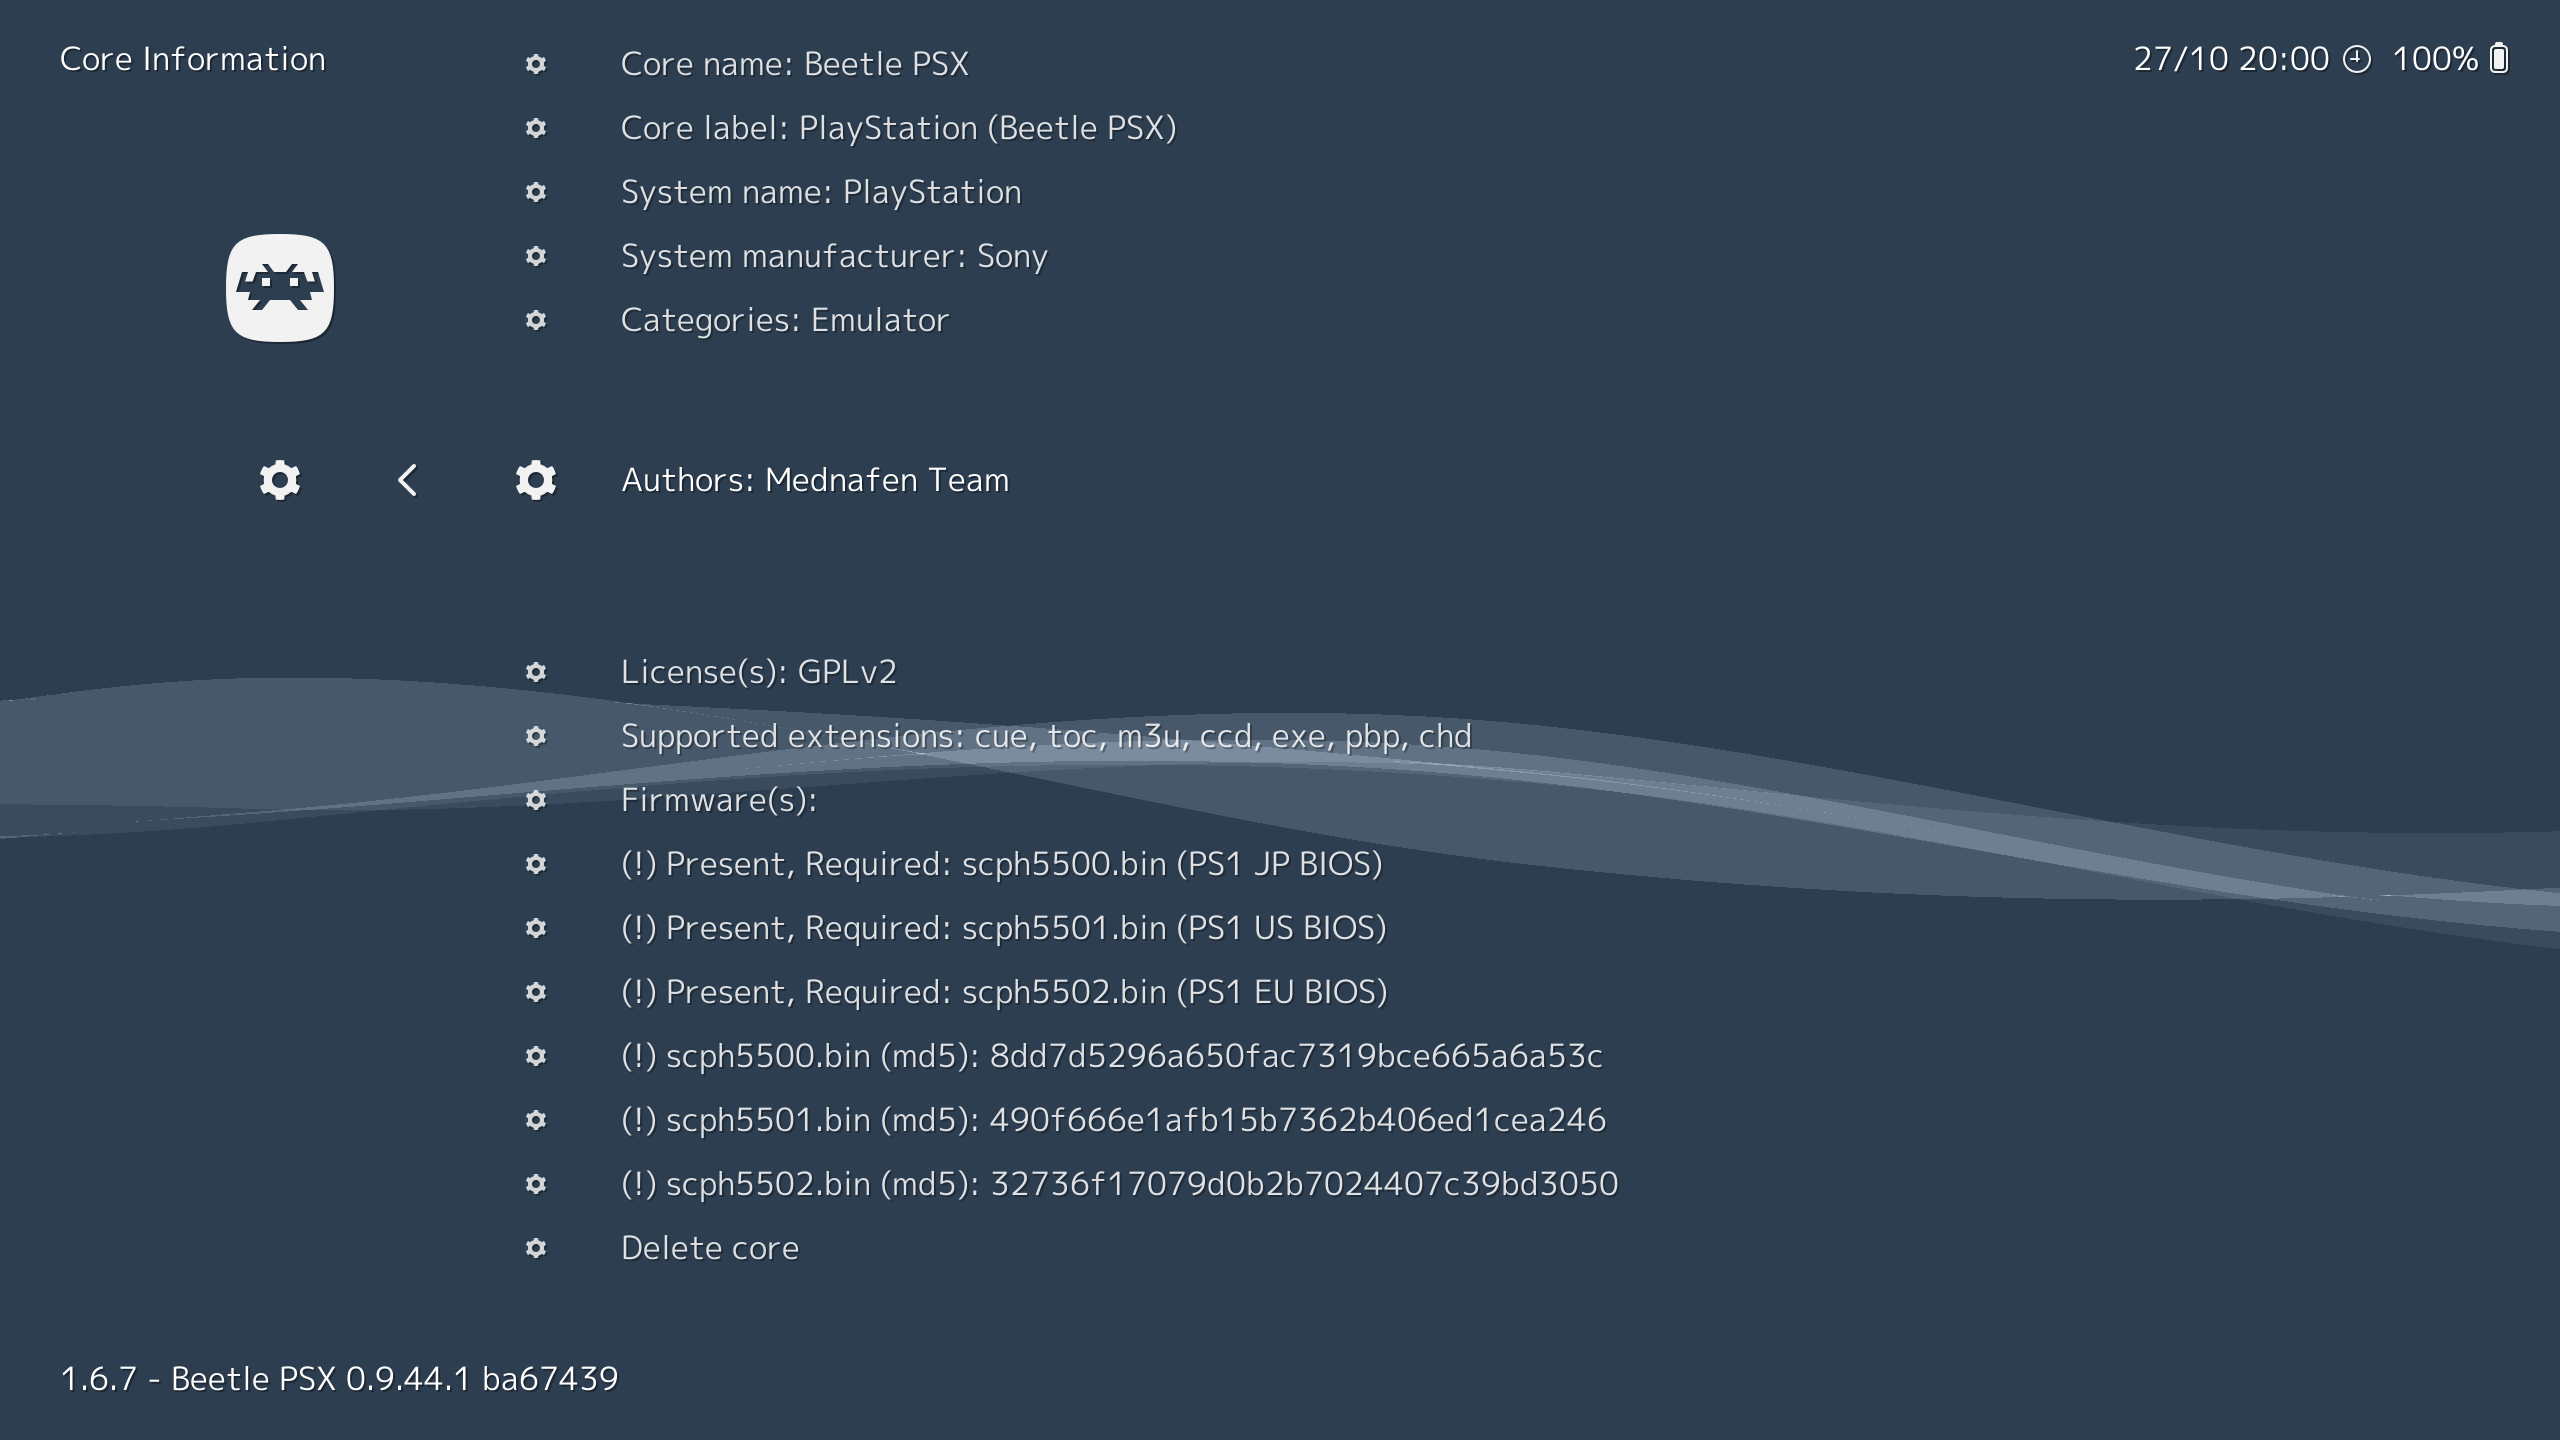This screenshot has height=1440, width=2560.
Task: Click the Core Information title
Action: tap(193, 59)
